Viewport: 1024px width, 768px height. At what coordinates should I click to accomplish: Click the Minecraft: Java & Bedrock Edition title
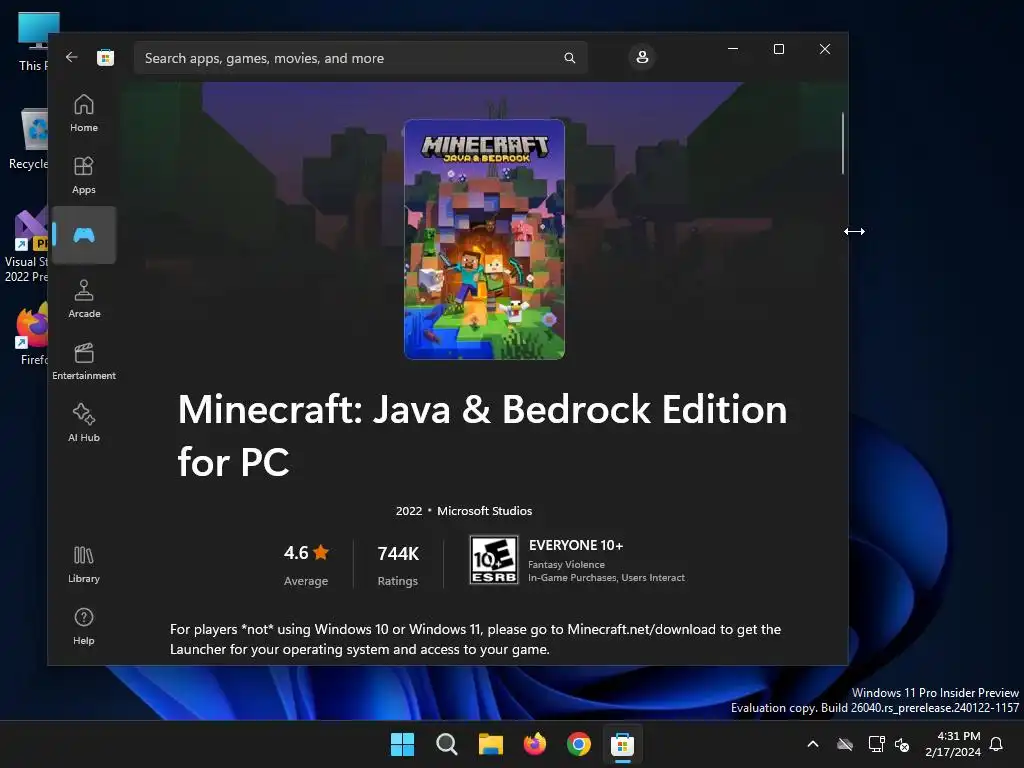pyautogui.click(x=483, y=436)
